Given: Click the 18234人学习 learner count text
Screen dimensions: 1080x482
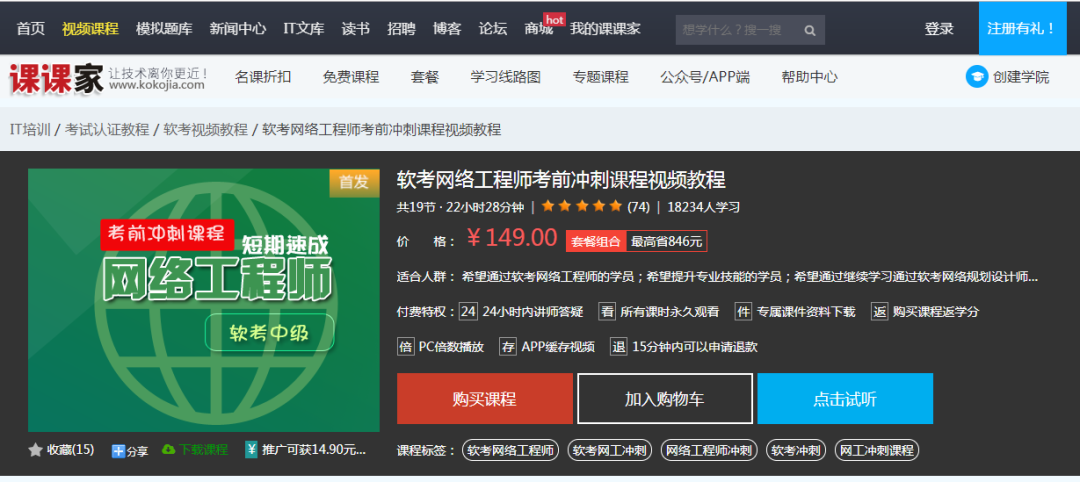Looking at the screenshot, I should coord(704,207).
